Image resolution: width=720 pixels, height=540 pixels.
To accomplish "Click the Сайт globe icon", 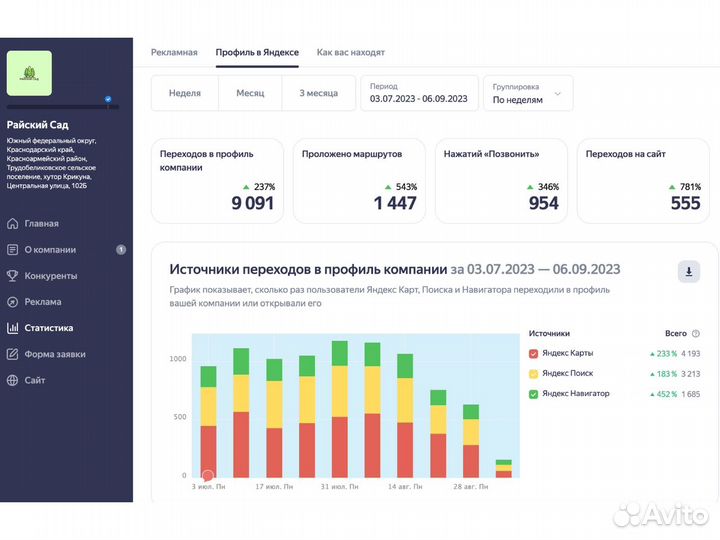I will point(12,380).
